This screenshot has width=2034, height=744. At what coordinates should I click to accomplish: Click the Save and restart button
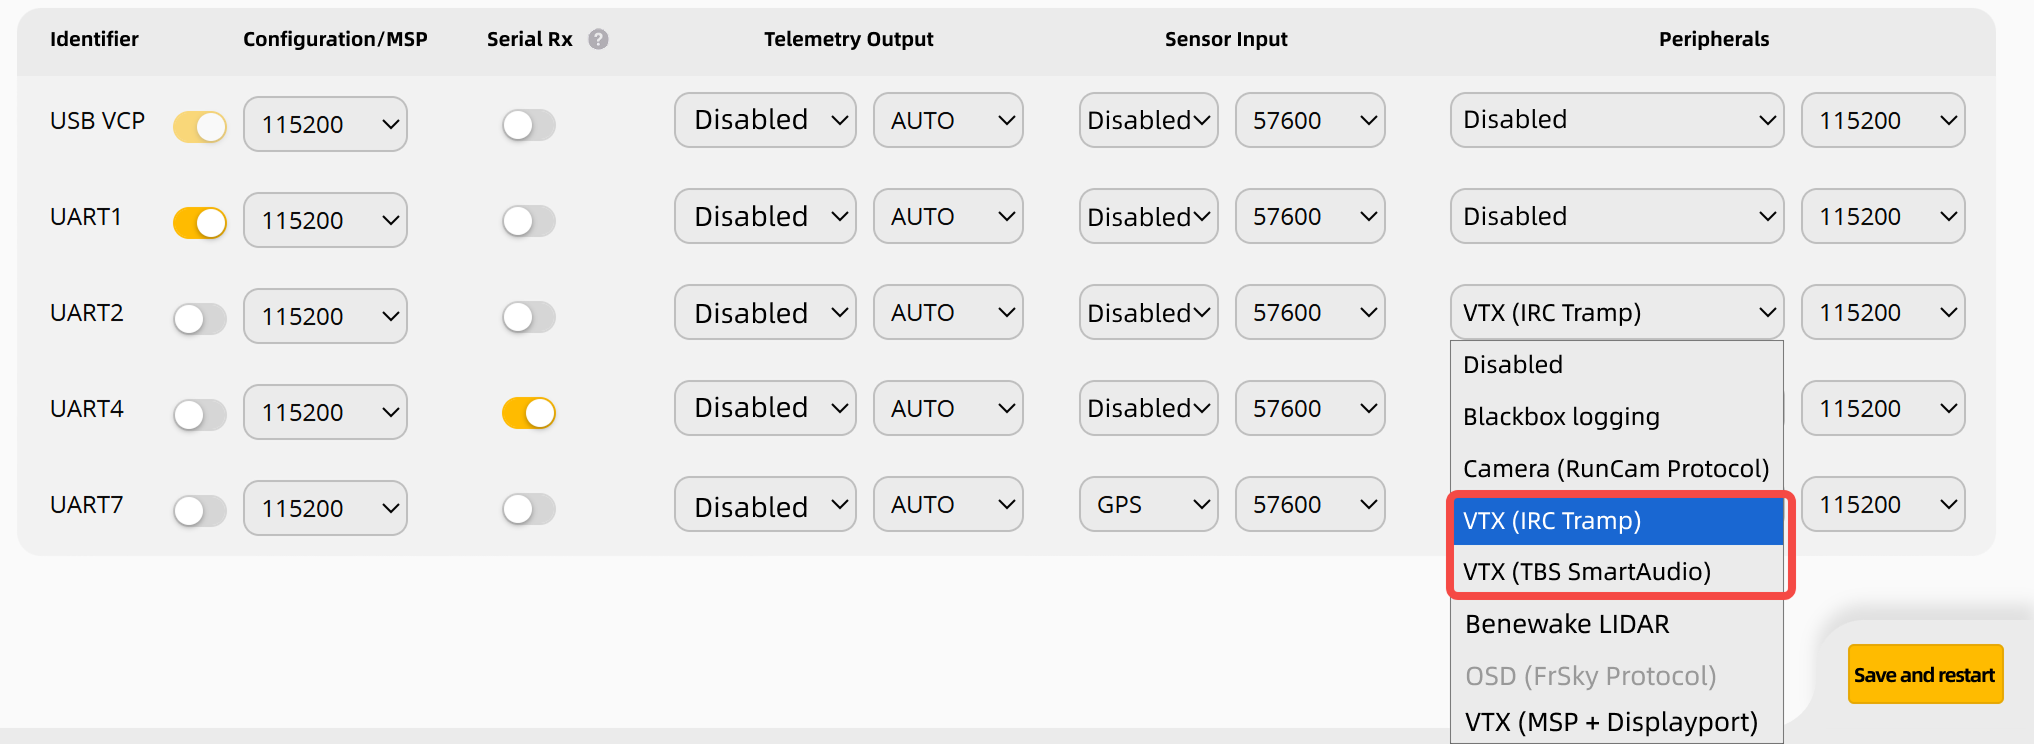tap(1924, 675)
